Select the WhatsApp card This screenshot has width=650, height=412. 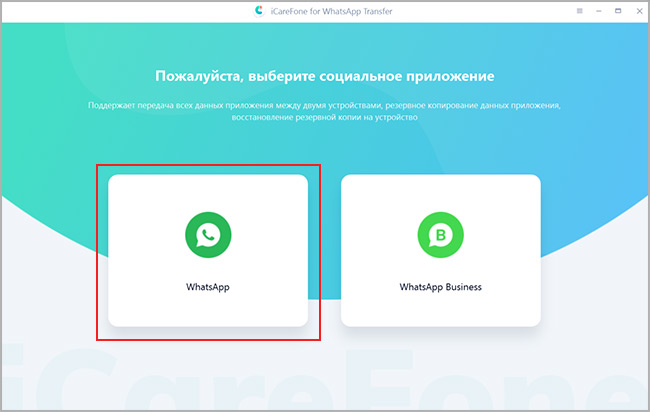(208, 250)
